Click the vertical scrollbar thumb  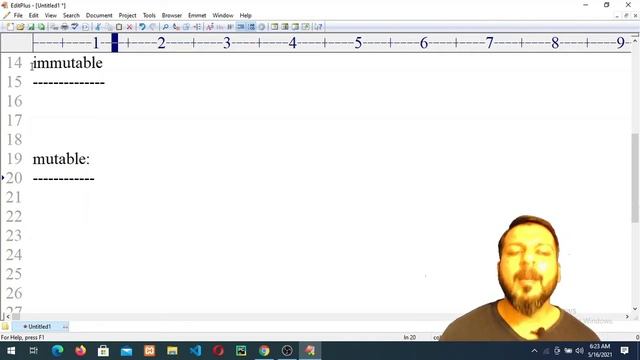click(x=635, y=178)
